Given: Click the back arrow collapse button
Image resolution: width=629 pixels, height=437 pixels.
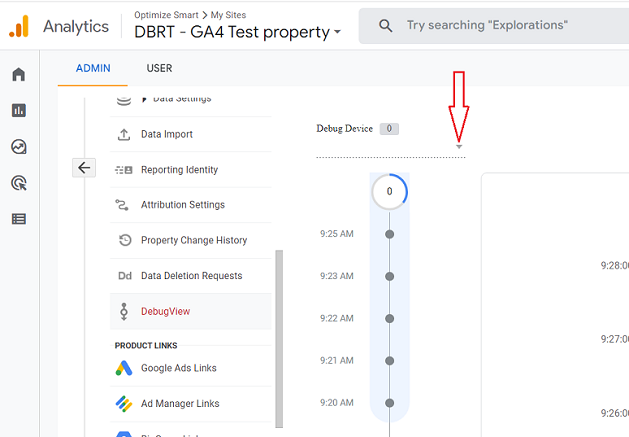Looking at the screenshot, I should (x=84, y=167).
